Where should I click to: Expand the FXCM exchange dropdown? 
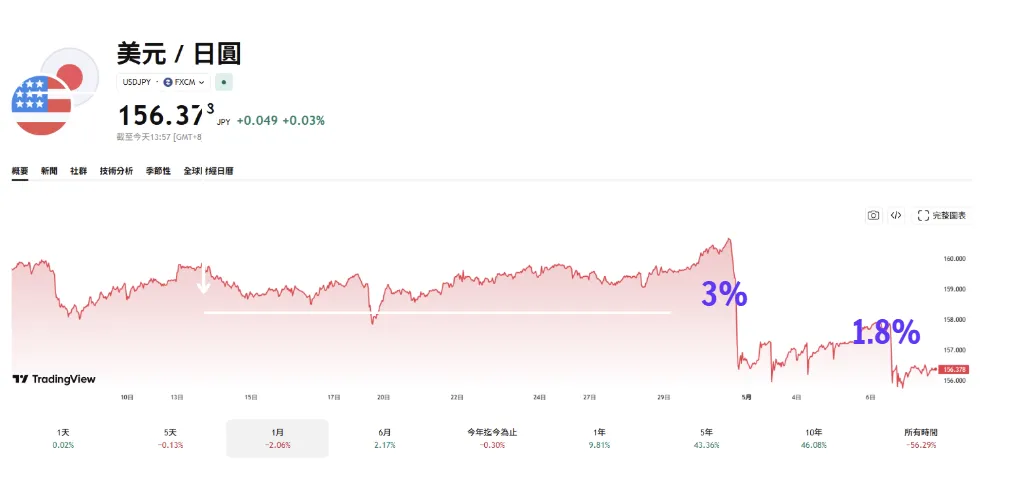(x=201, y=82)
